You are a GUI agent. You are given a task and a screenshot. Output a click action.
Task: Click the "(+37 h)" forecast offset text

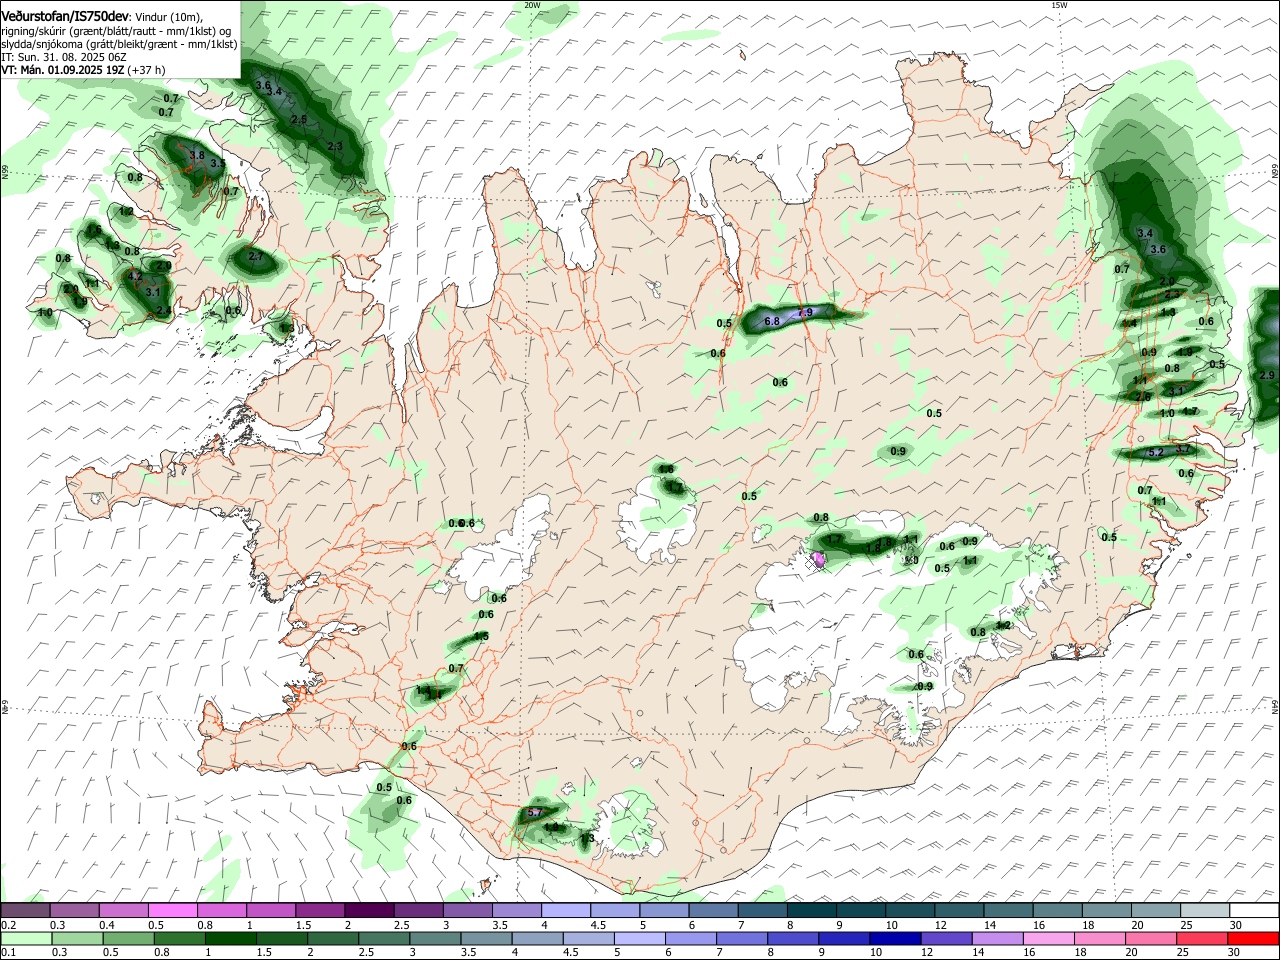(x=146, y=70)
